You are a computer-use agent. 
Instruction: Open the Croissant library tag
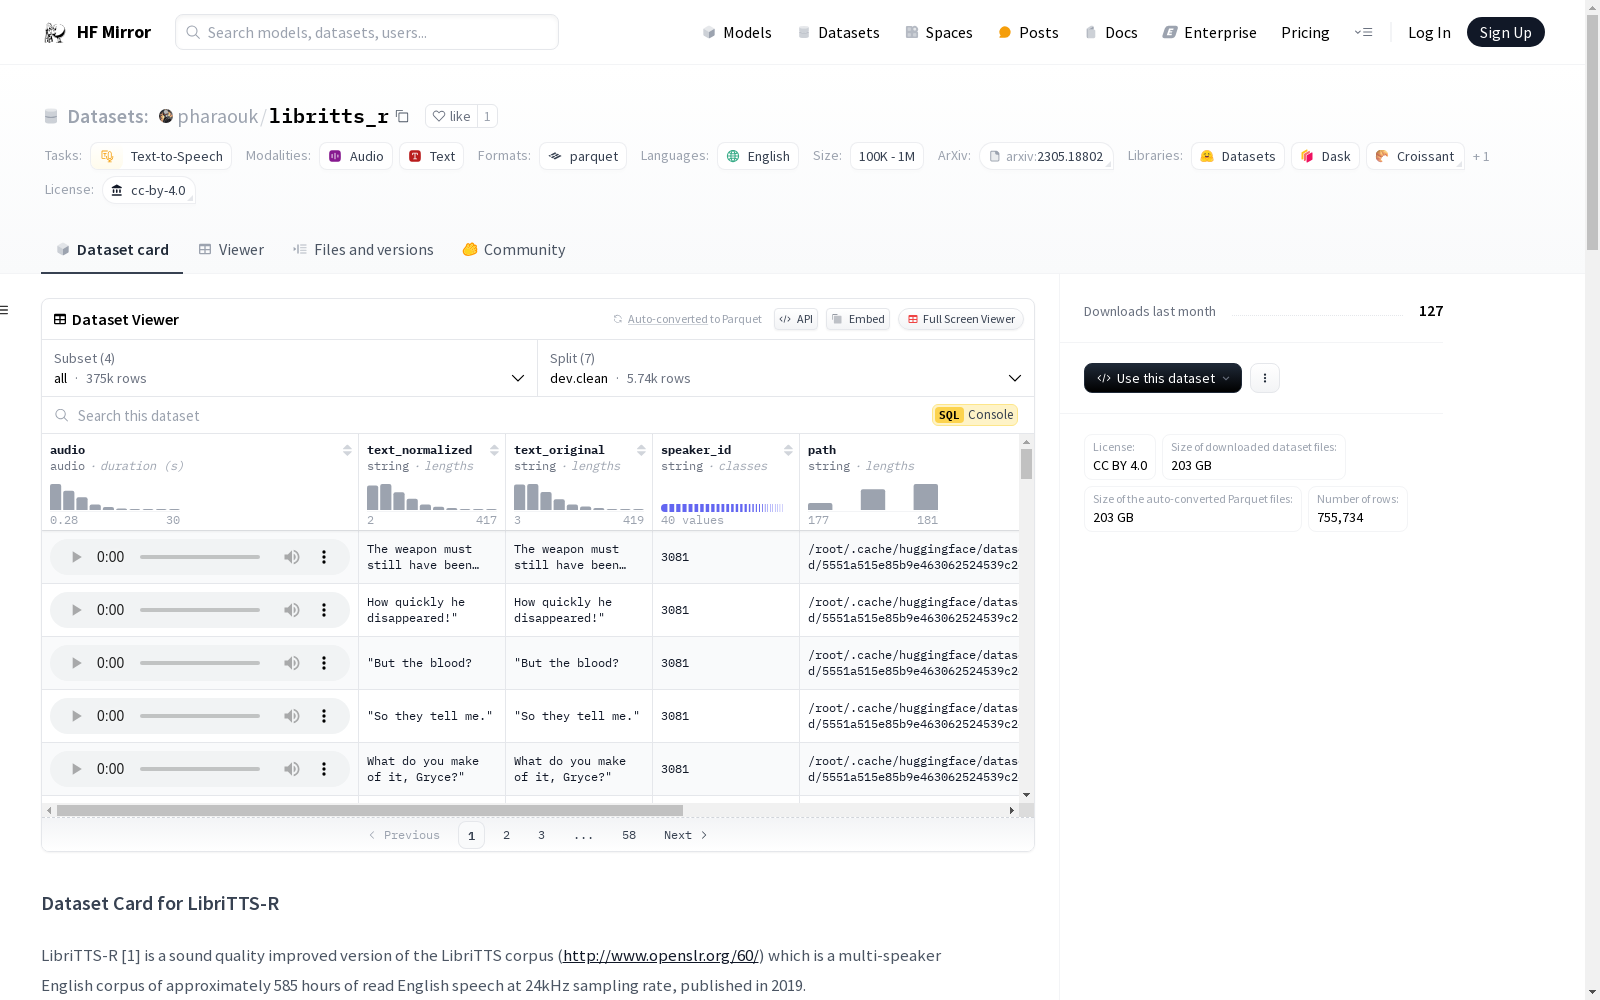pos(1415,156)
